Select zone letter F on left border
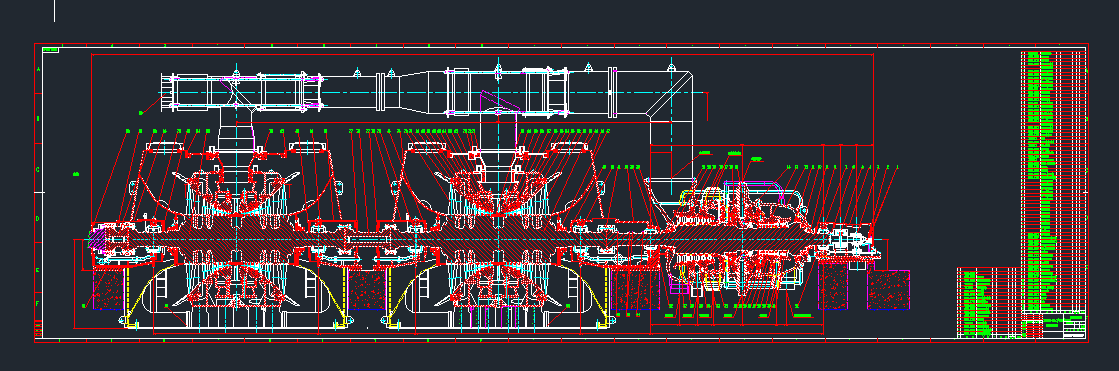1119x371 pixels. coord(39,303)
